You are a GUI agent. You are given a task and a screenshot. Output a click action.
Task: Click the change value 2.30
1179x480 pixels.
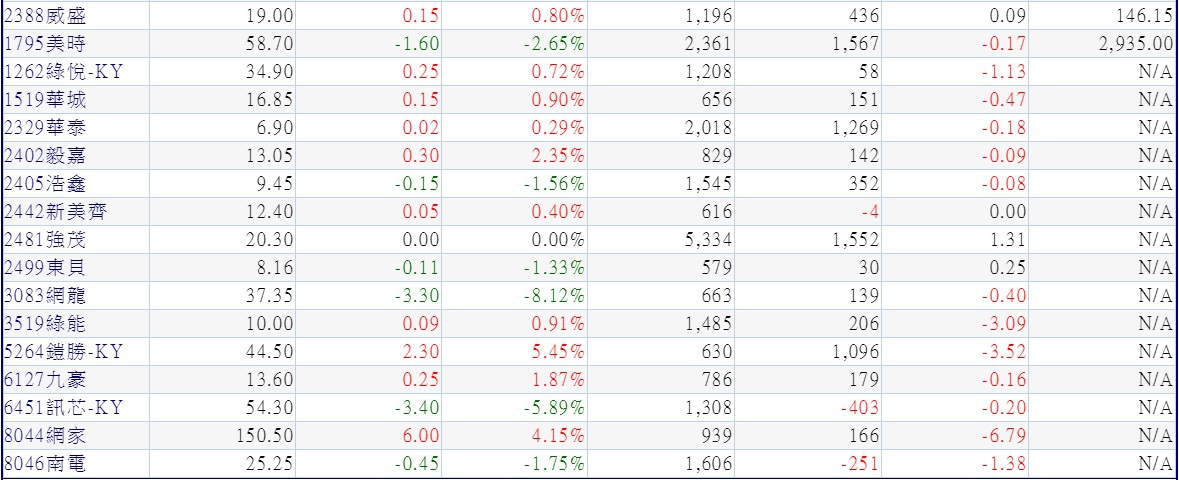(x=422, y=352)
